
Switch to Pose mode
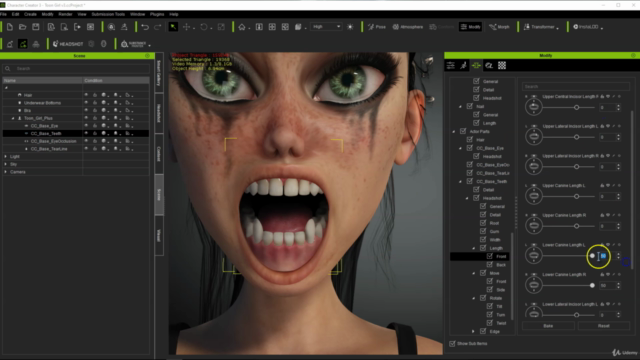[377, 27]
